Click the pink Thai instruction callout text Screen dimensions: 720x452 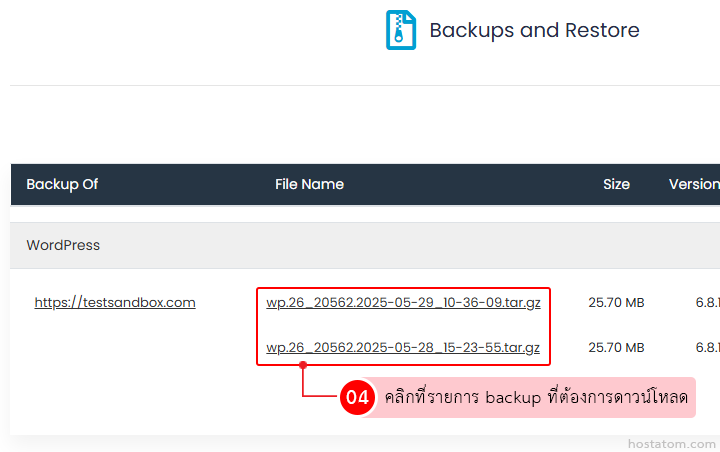click(536, 397)
